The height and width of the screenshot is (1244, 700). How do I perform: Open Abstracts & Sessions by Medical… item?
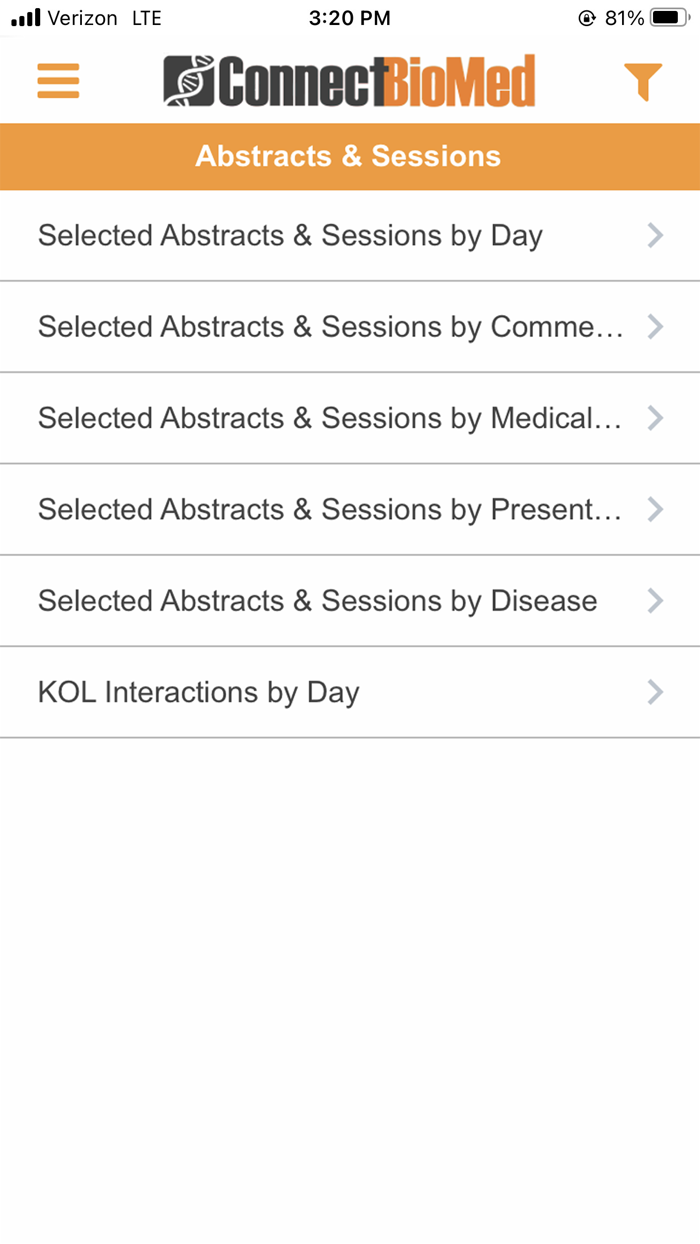[330, 418]
